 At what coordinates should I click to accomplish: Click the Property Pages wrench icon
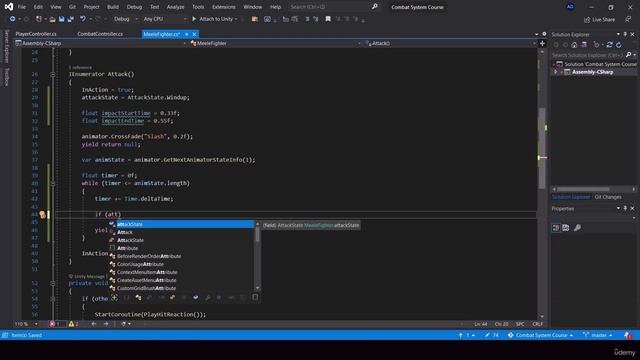(x=577, y=228)
